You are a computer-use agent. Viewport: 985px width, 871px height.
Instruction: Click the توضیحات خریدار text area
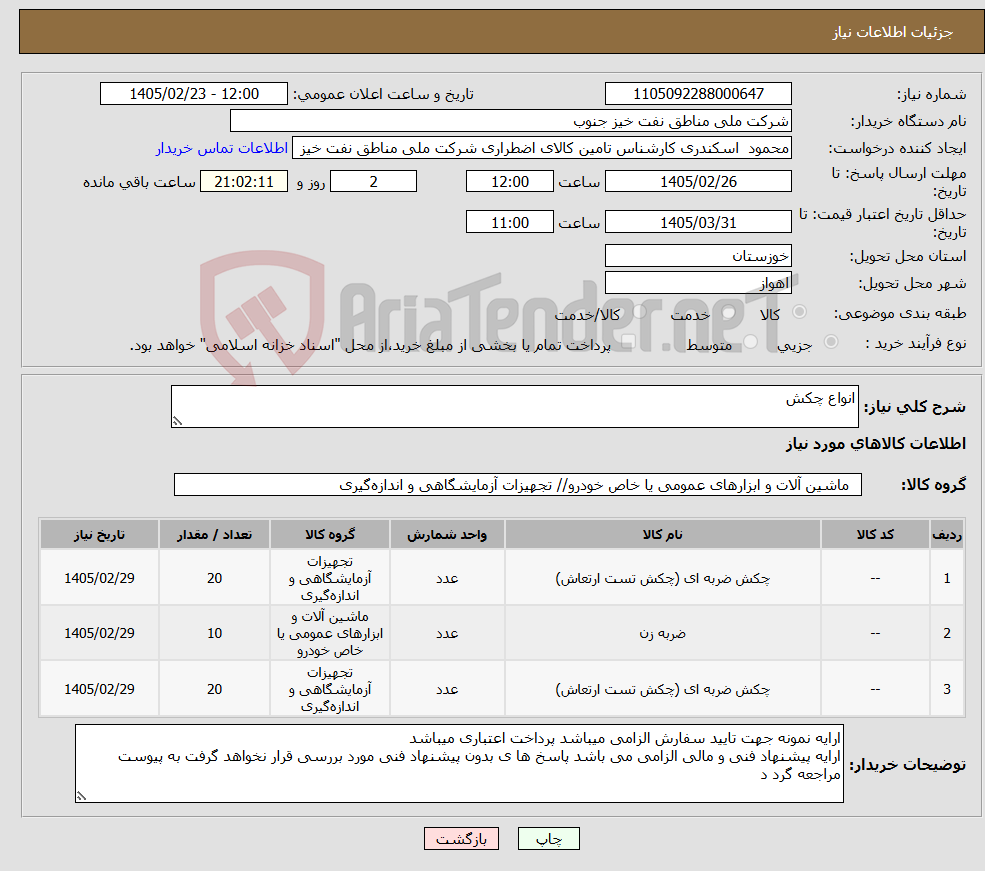coord(459,763)
